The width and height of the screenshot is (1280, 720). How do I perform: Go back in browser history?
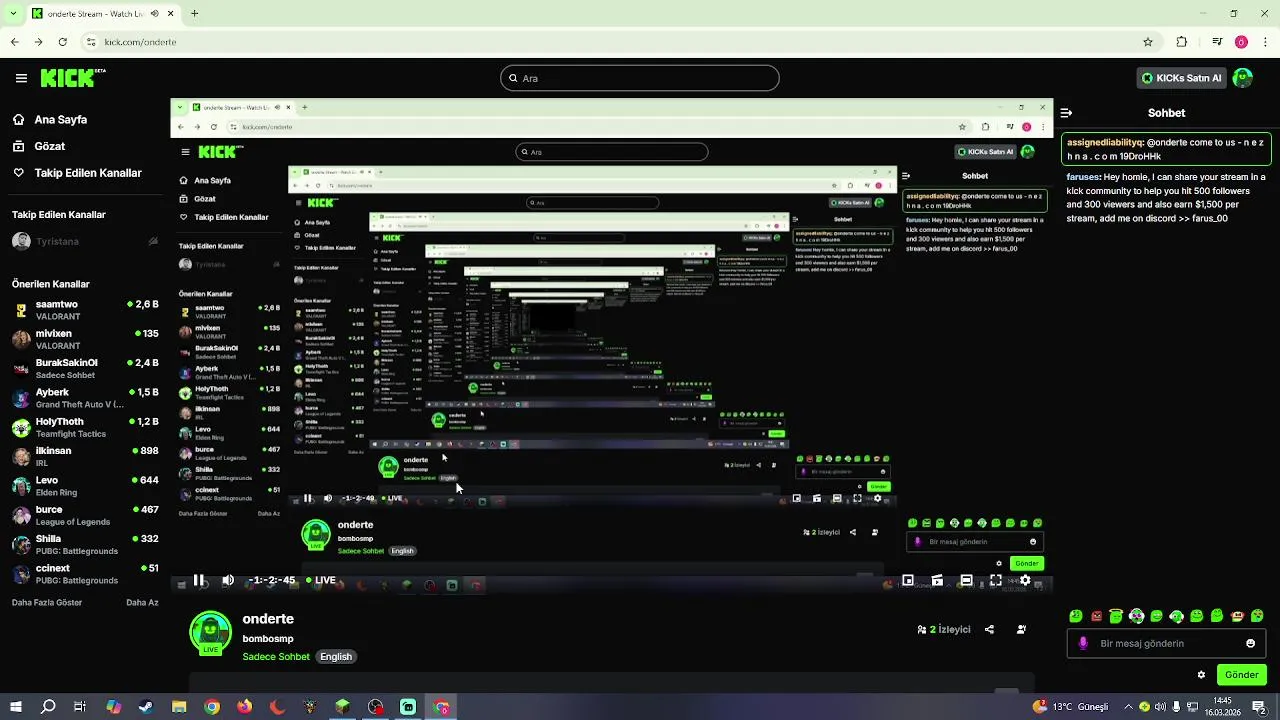pyautogui.click(x=14, y=42)
